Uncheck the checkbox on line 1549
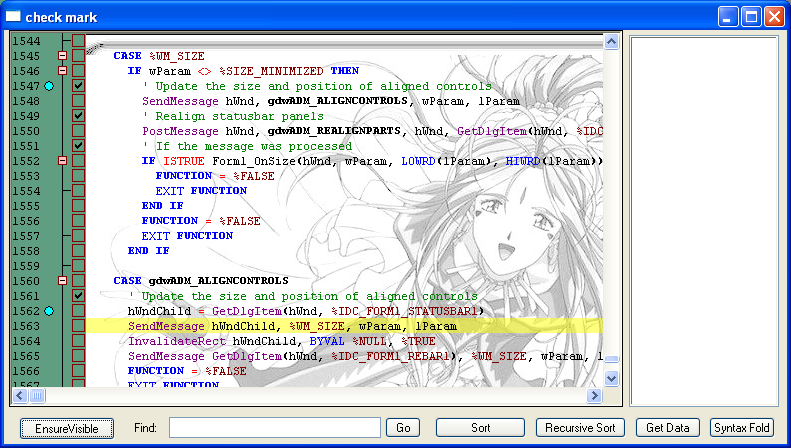 [78, 116]
